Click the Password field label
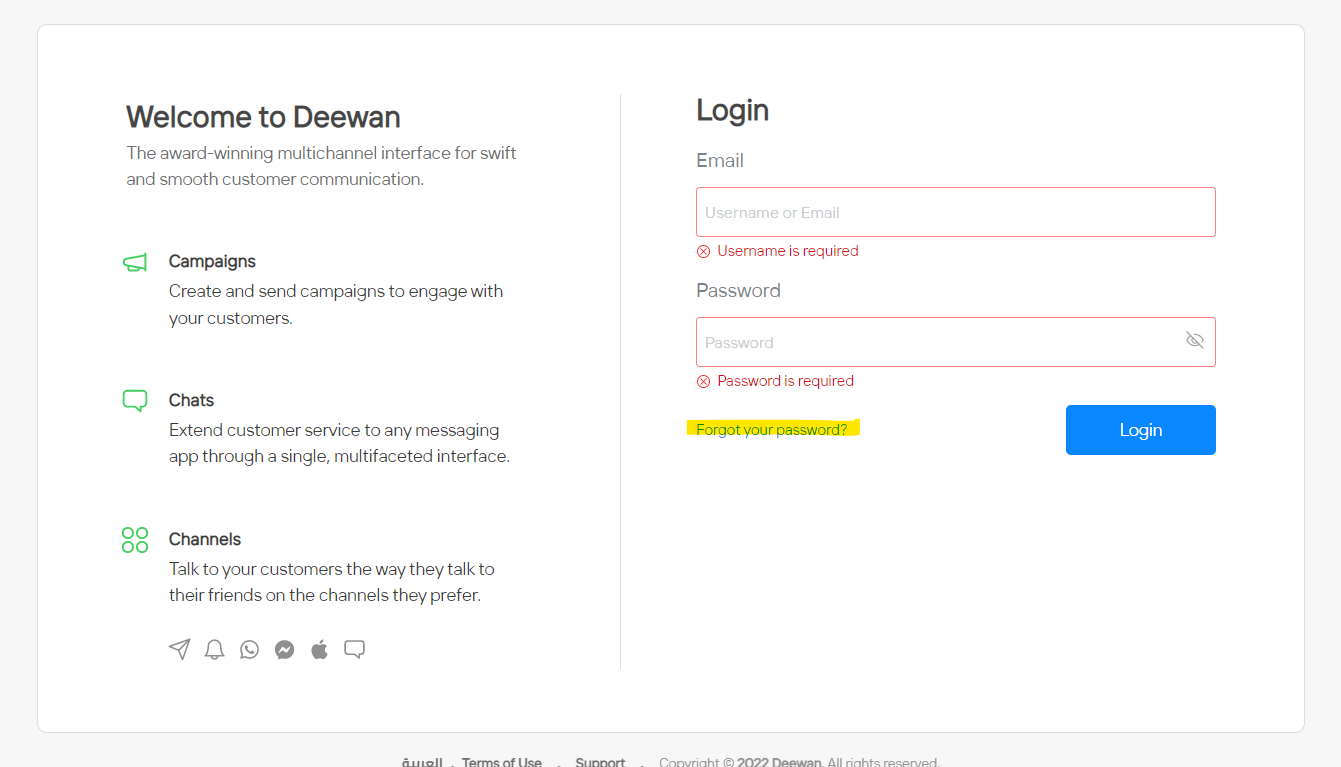 click(738, 291)
